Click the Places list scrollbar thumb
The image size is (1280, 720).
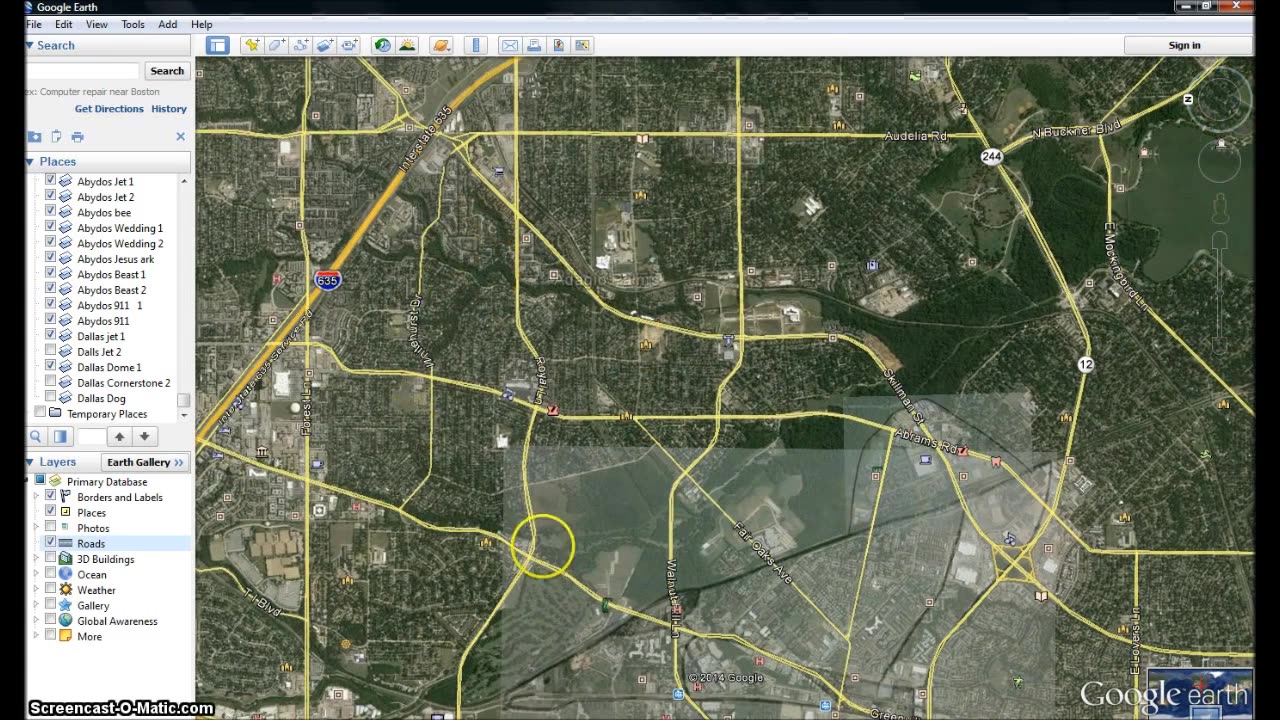183,400
